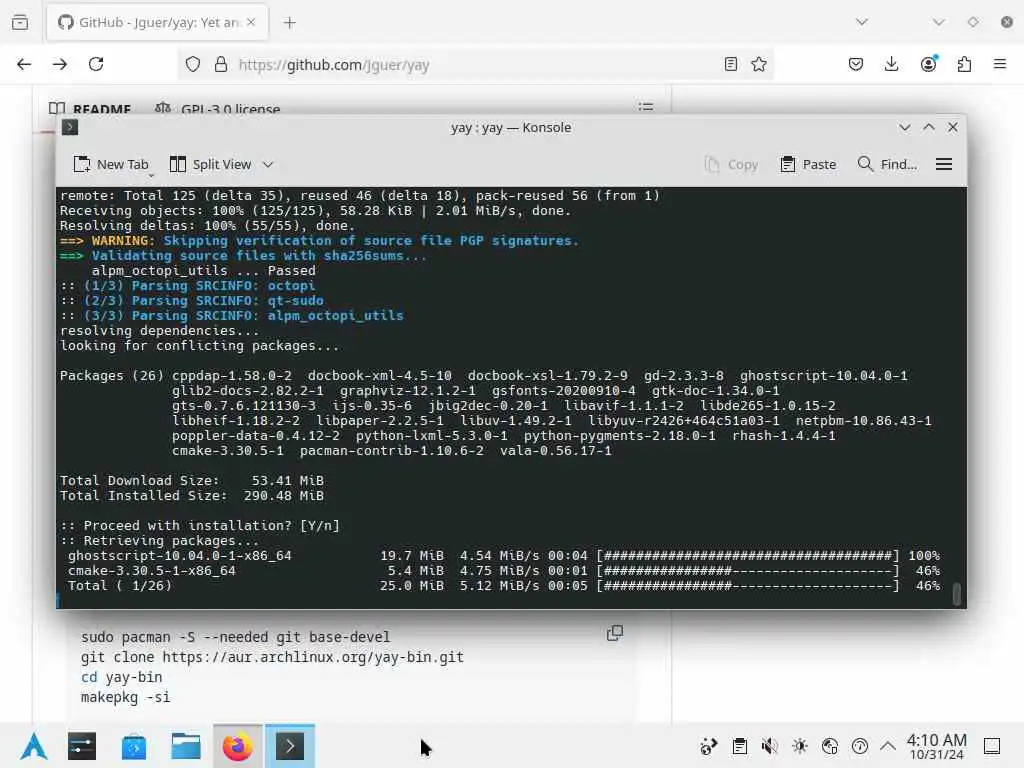Maximize Konsole window with up chevron

point(929,127)
